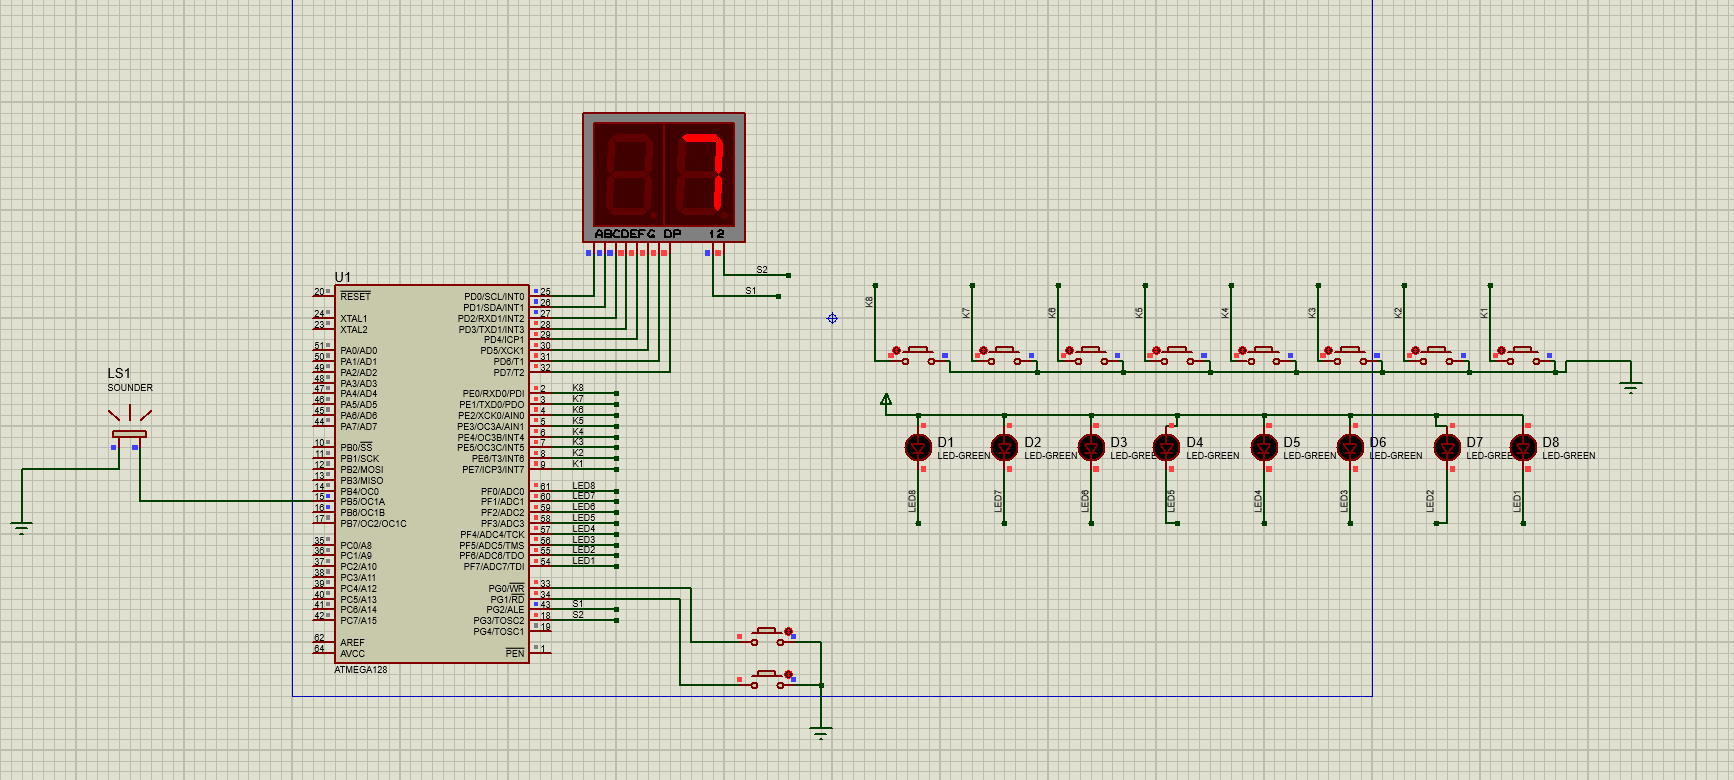Toggle the latch on push button K4
Viewport: 1734px width, 780px height.
pyautogui.click(x=1242, y=350)
